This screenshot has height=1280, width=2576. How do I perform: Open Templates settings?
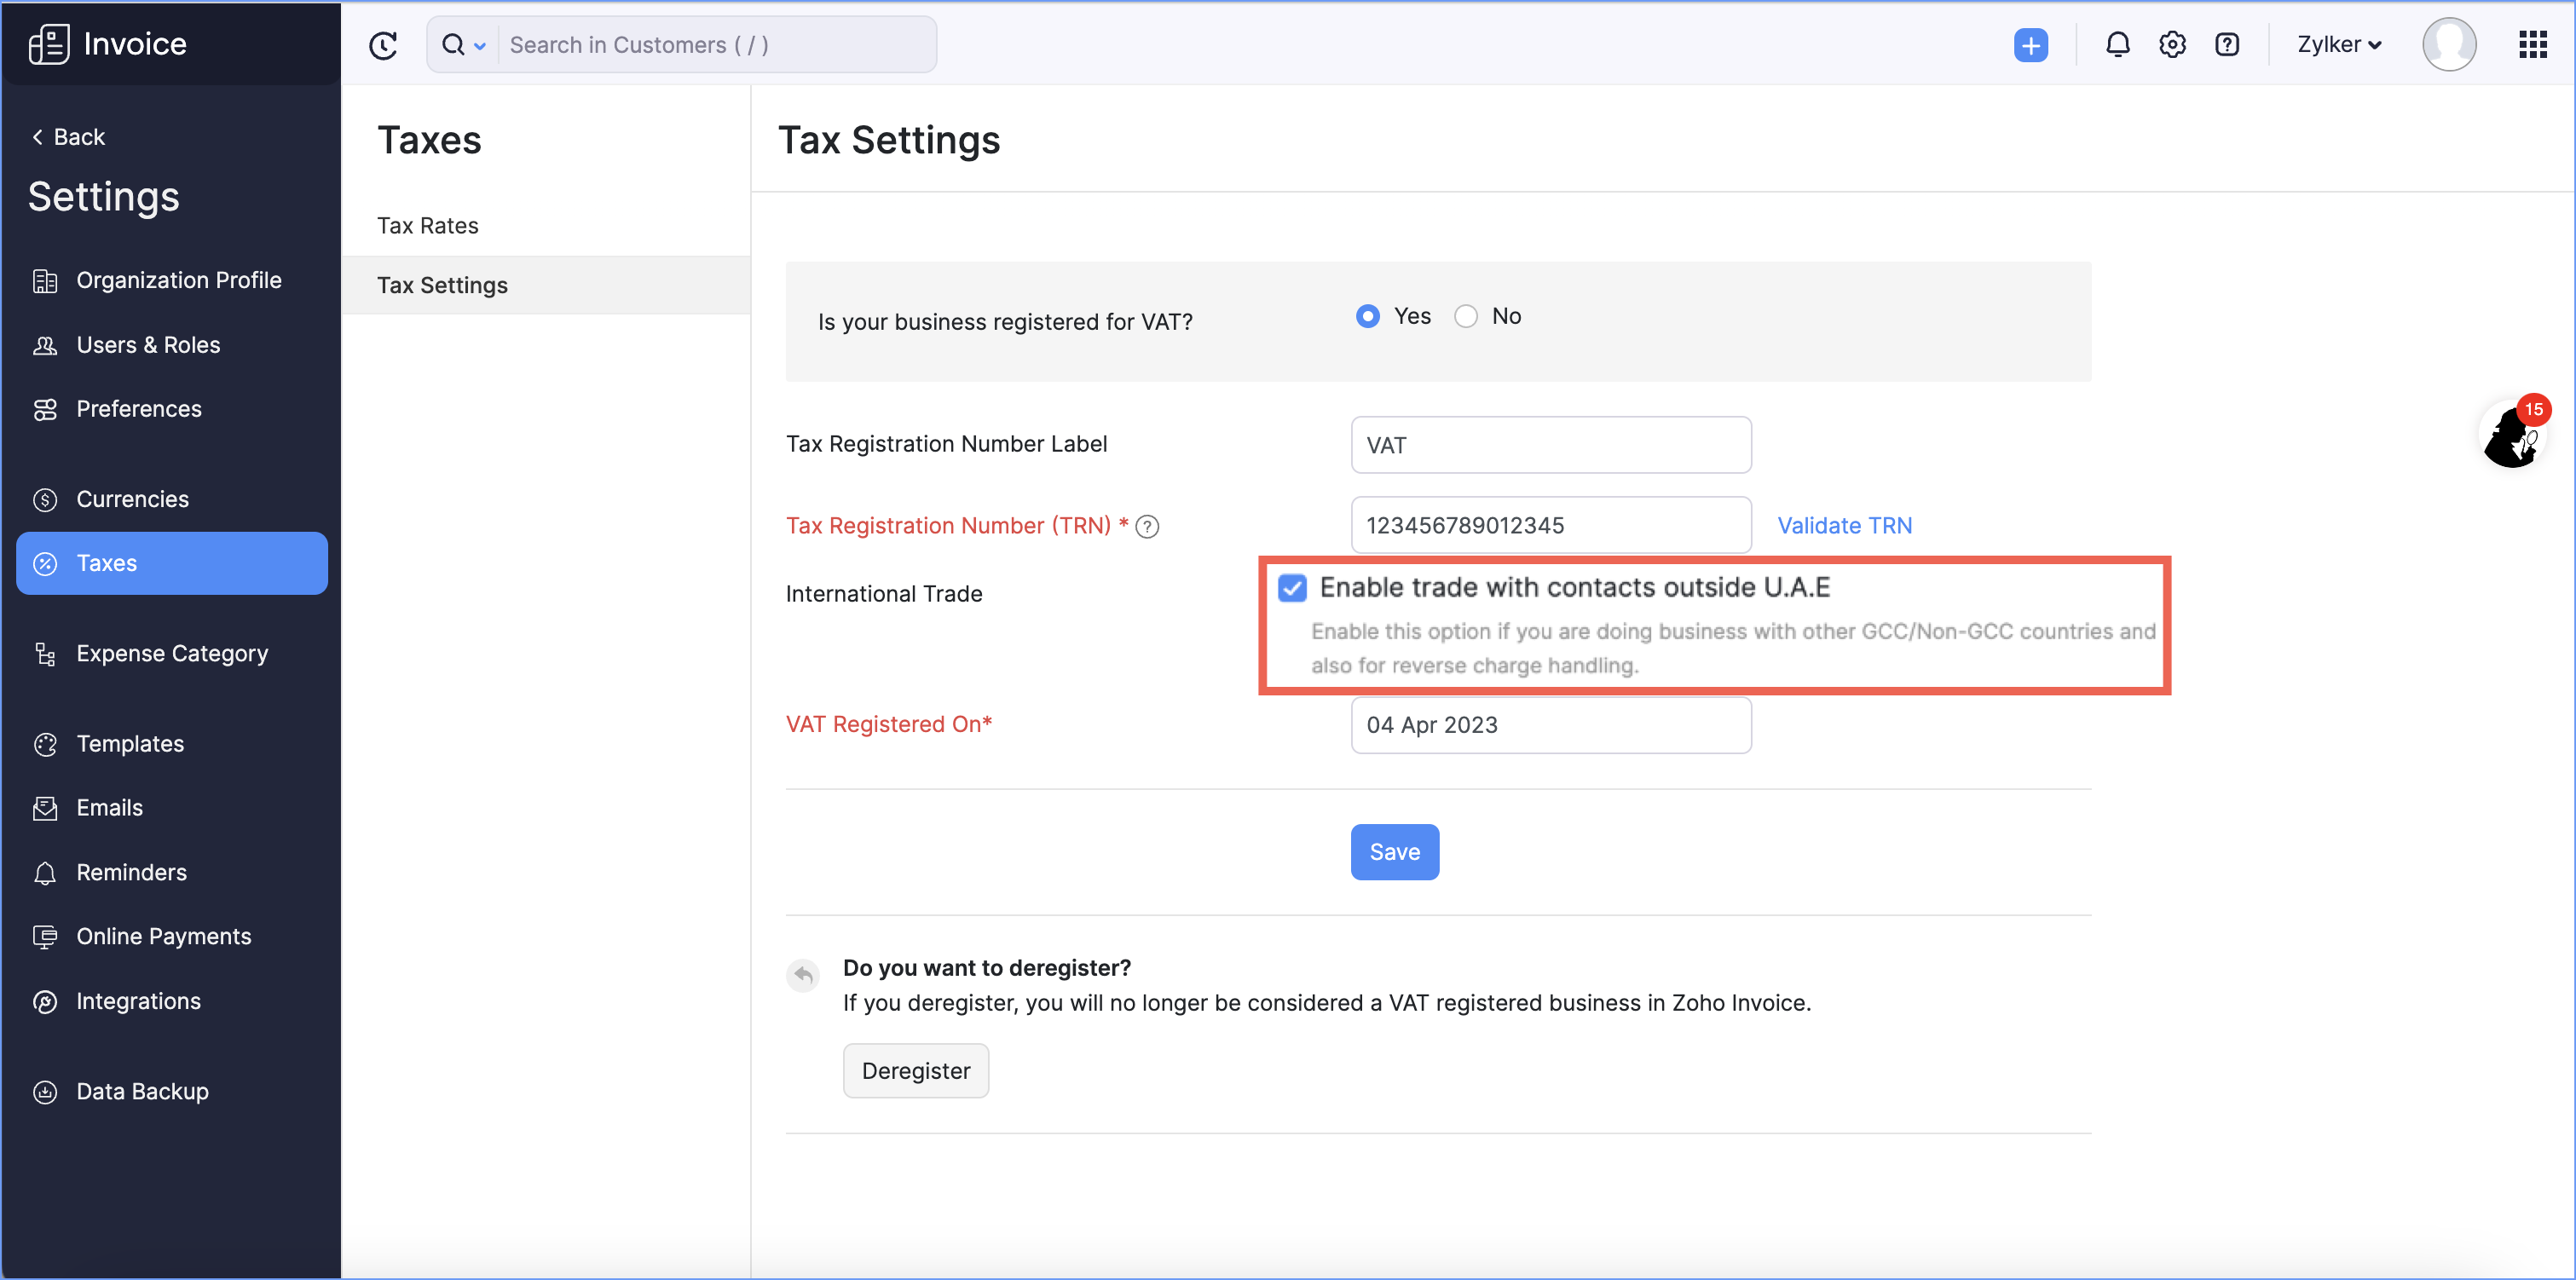(172, 744)
